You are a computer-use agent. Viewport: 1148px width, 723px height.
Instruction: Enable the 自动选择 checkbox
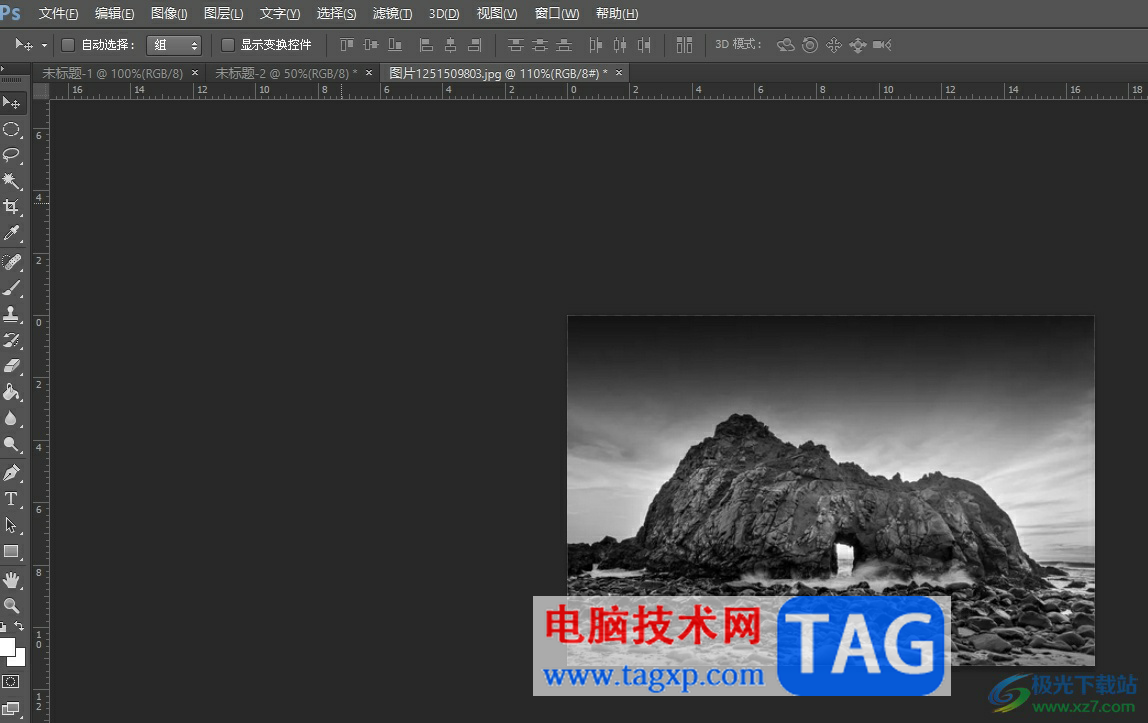click(x=68, y=45)
